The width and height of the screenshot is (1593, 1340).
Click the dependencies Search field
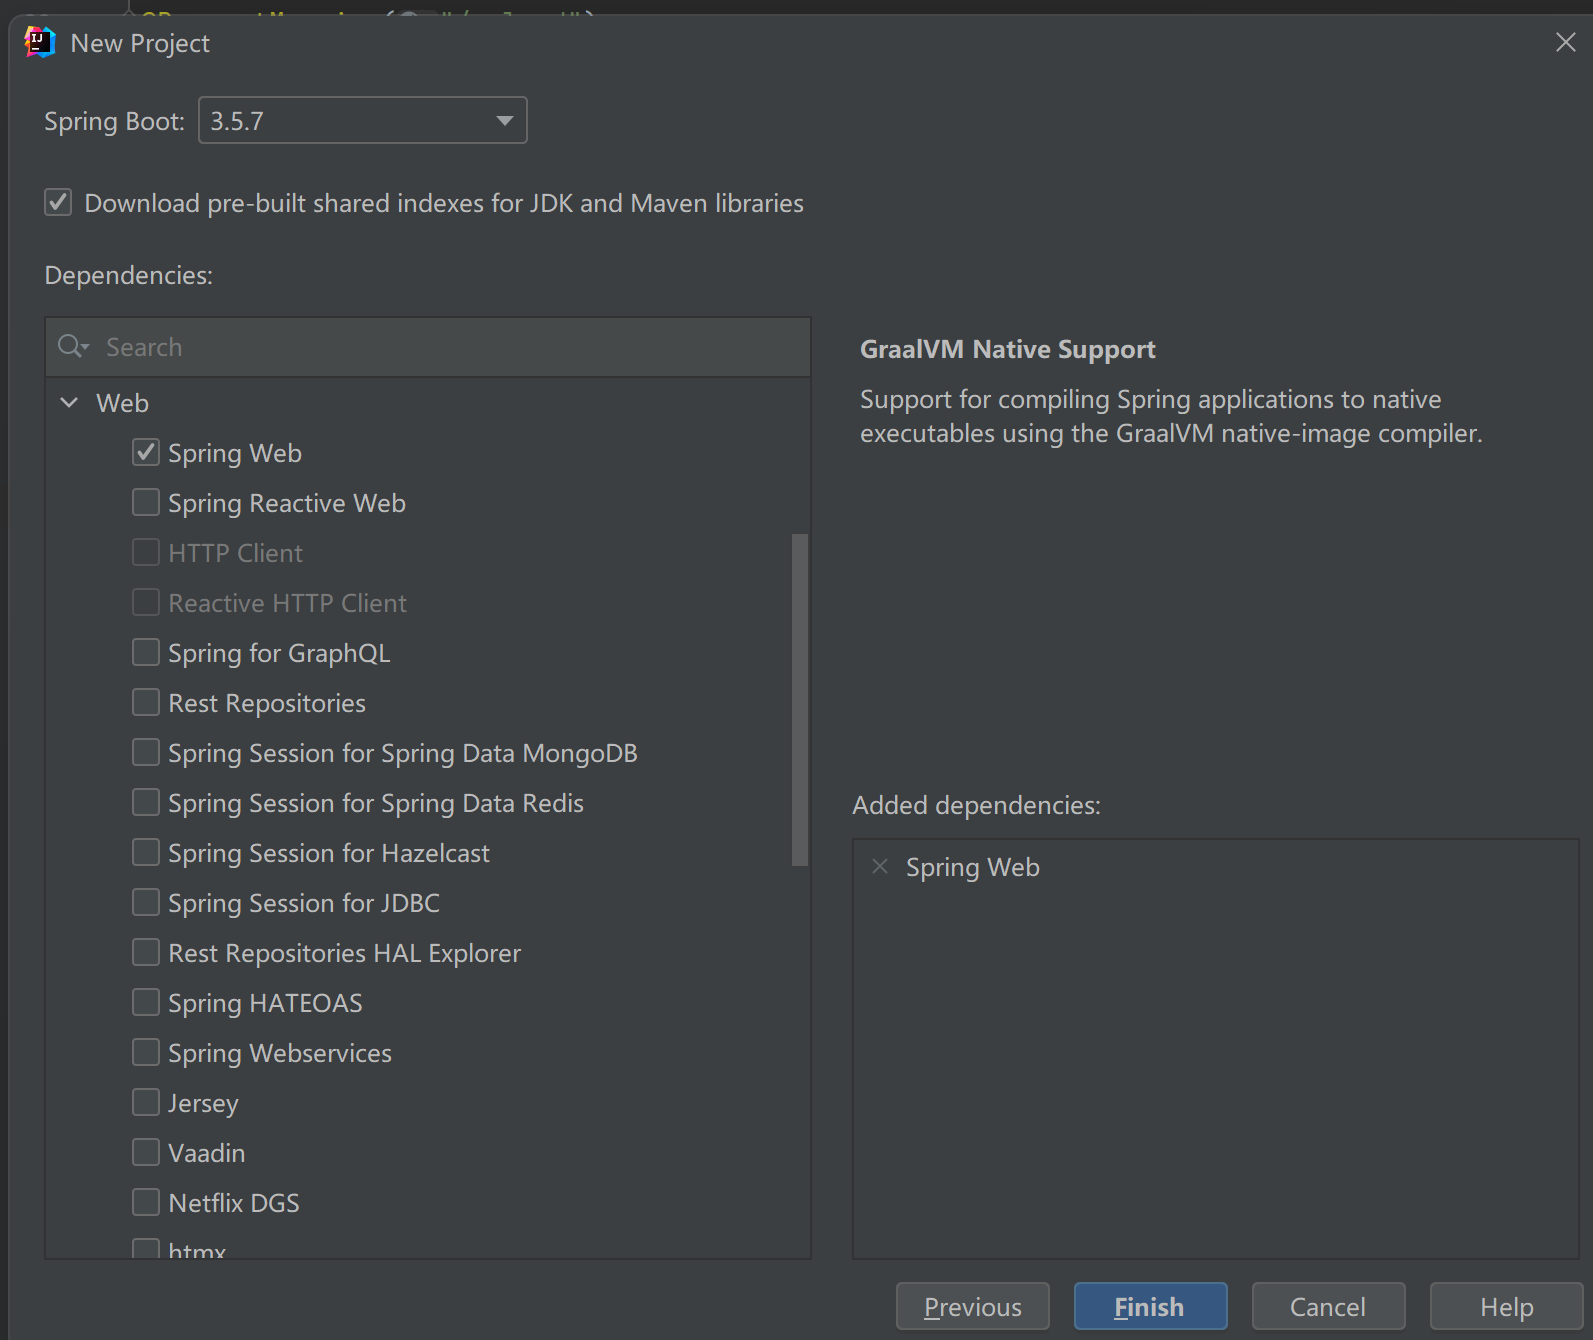(x=428, y=347)
